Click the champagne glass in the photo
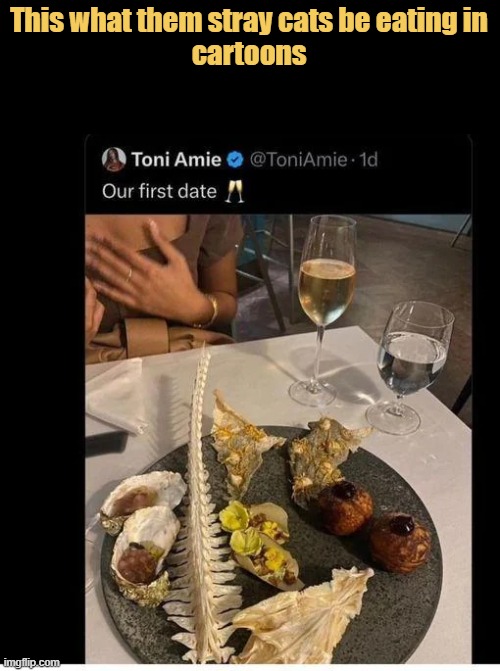Screen dimensions: 500x671 (x=327, y=311)
